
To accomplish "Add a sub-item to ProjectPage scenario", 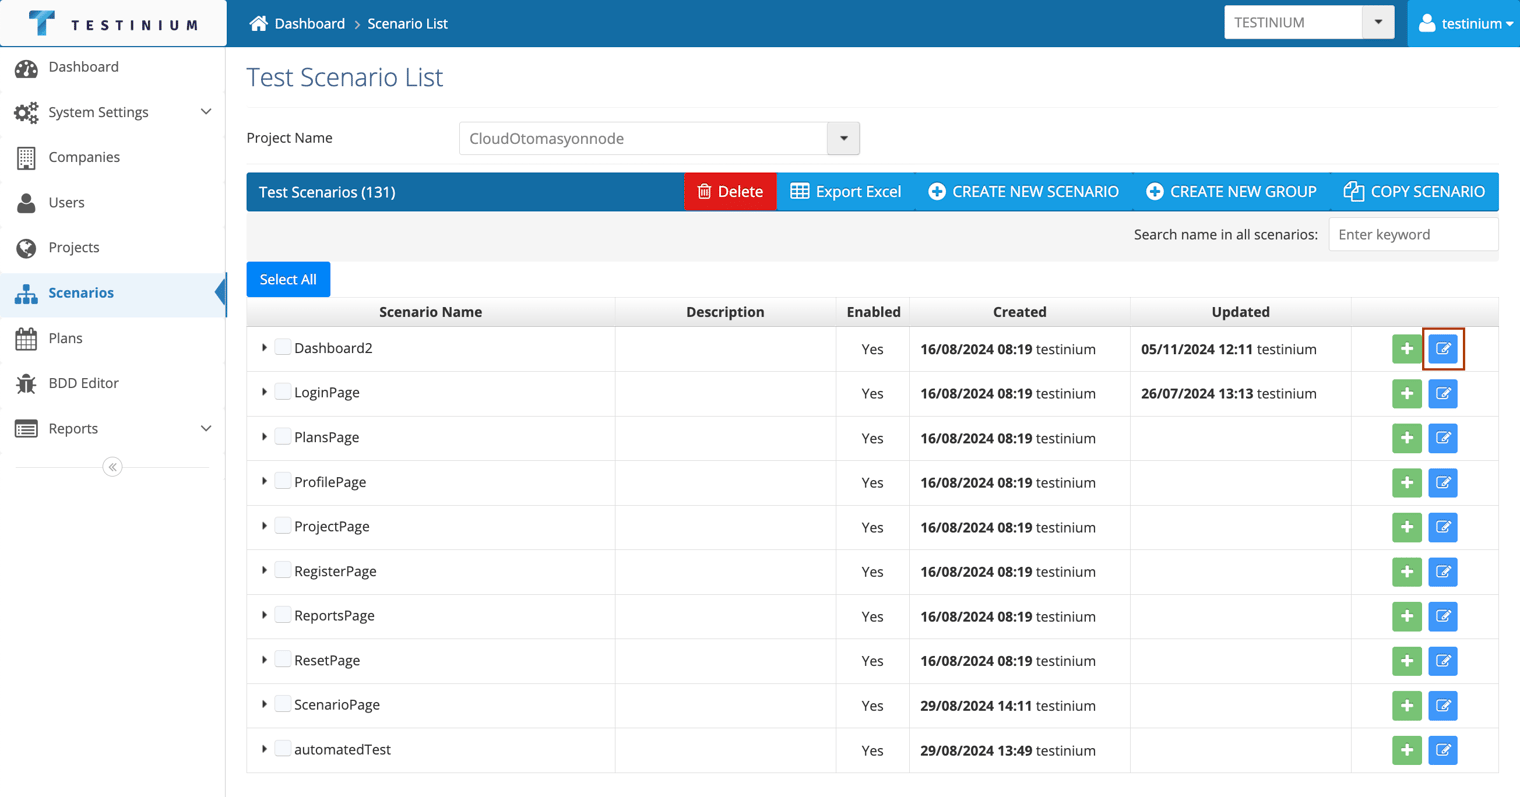I will click(x=1406, y=527).
